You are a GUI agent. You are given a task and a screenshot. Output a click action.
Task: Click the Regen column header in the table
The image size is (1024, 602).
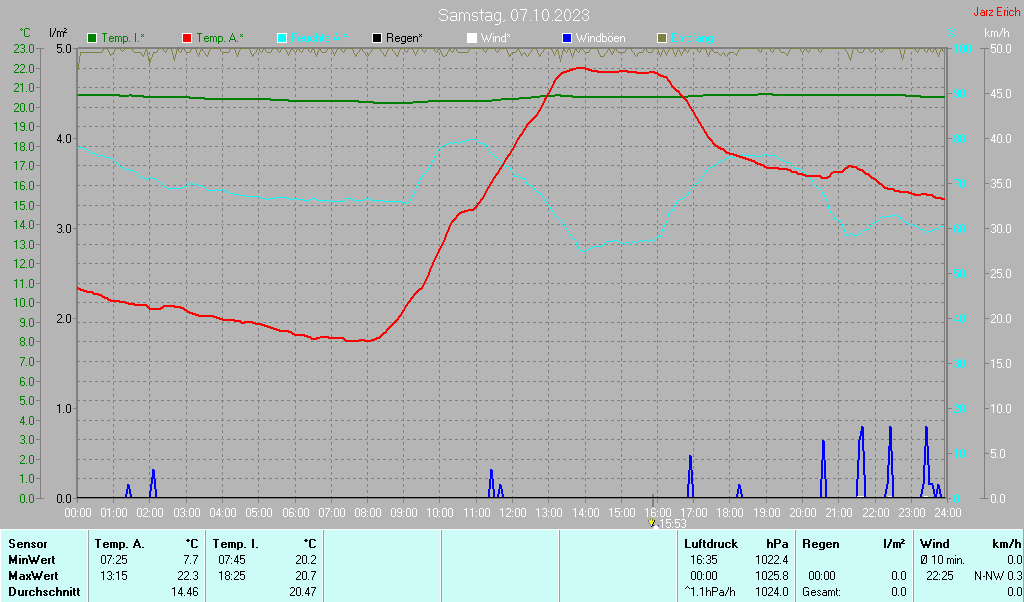click(x=820, y=544)
